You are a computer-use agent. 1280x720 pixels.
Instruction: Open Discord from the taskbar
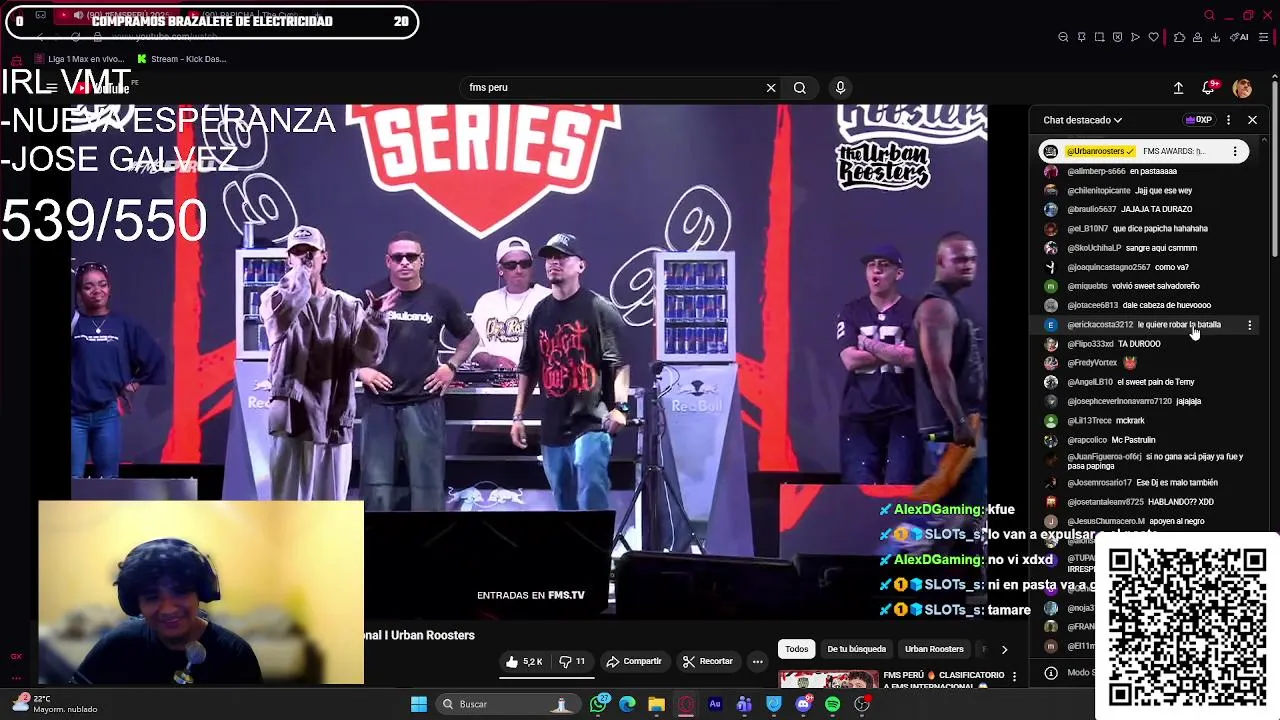803,704
